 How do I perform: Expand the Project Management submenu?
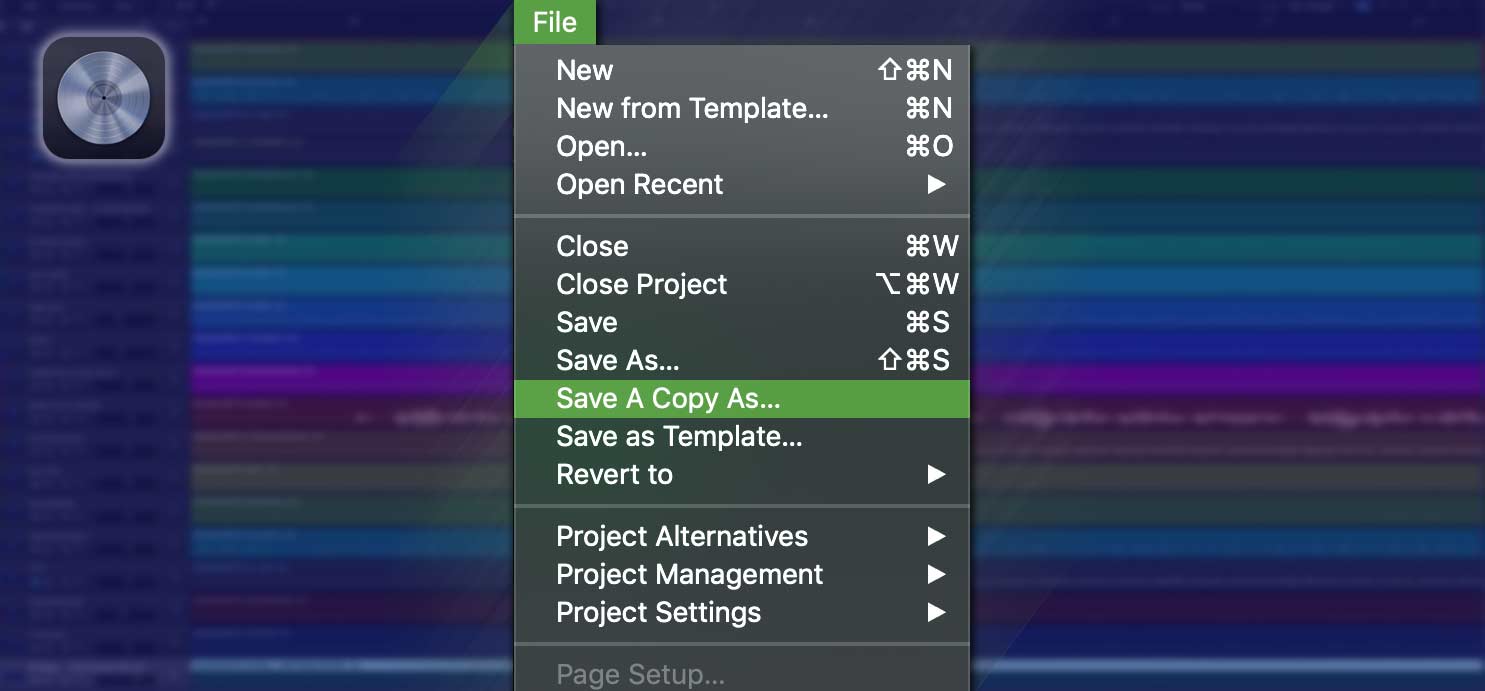[x=689, y=574]
